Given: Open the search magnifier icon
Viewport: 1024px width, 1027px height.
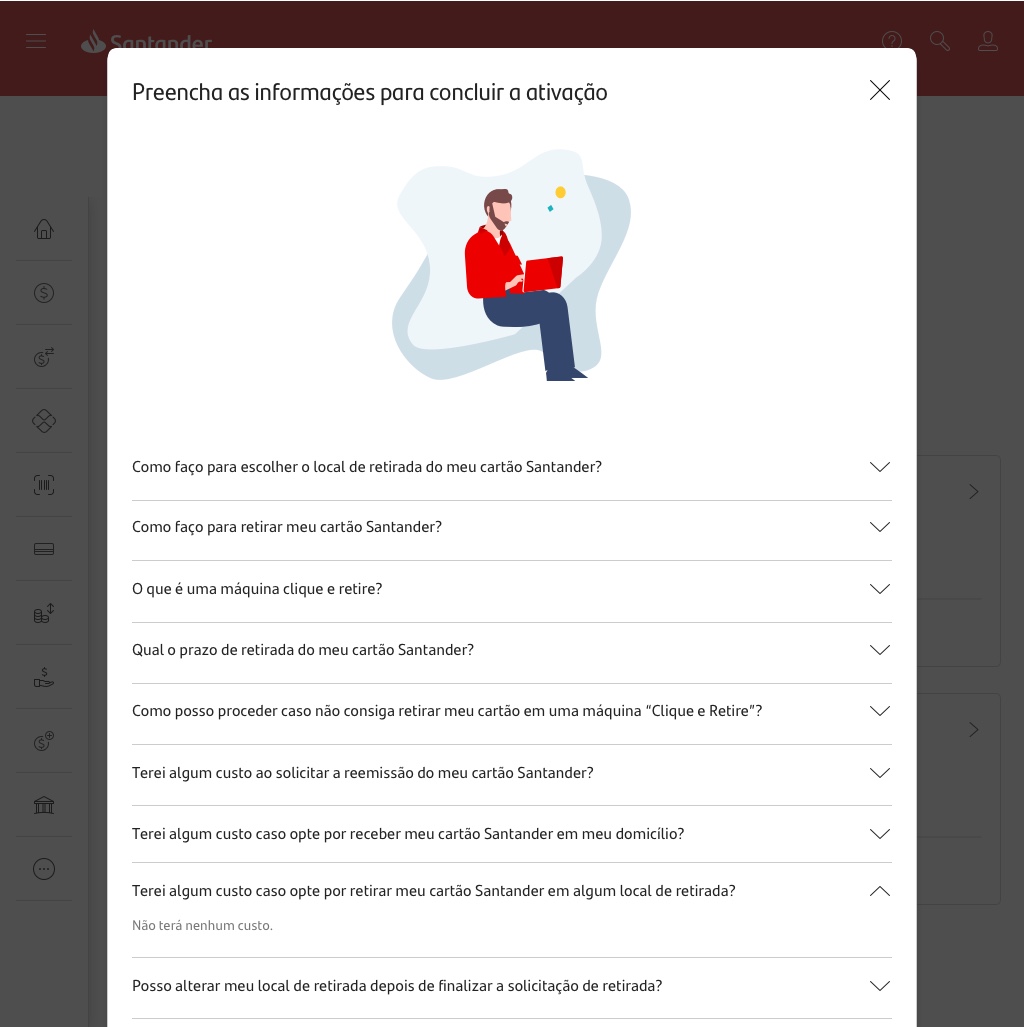Looking at the screenshot, I should [x=939, y=41].
